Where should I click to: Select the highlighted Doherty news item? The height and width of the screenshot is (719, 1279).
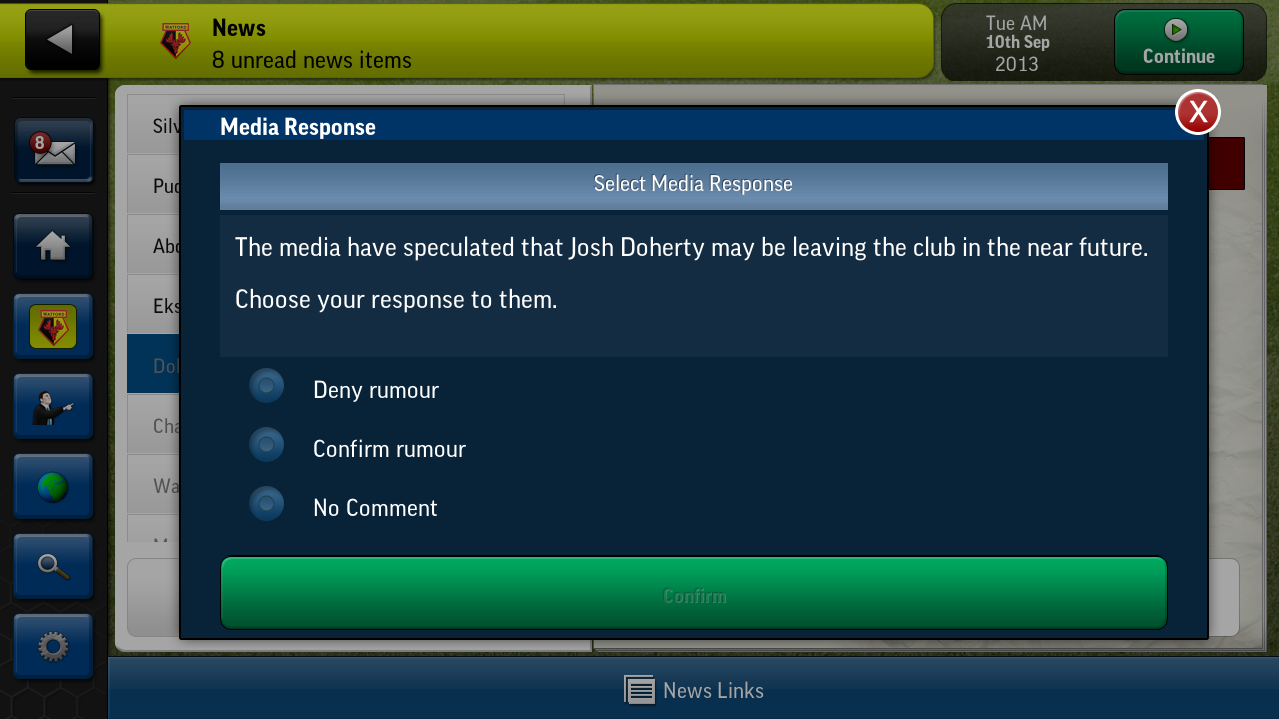tap(153, 366)
